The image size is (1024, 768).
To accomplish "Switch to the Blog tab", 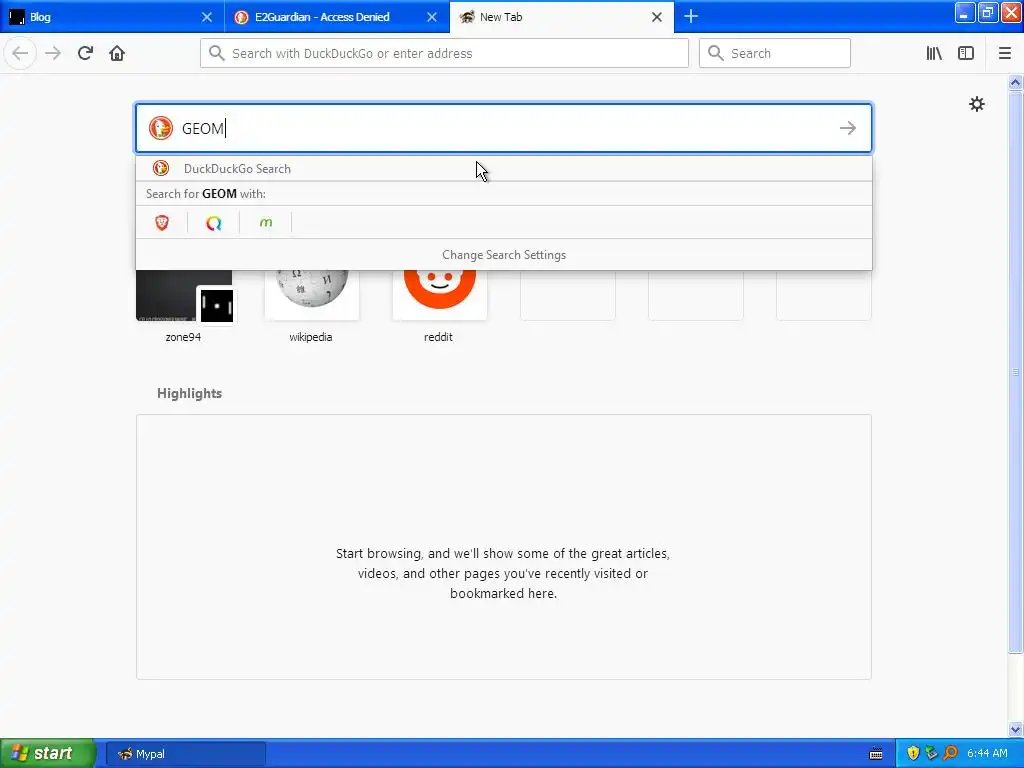I will [x=112, y=17].
